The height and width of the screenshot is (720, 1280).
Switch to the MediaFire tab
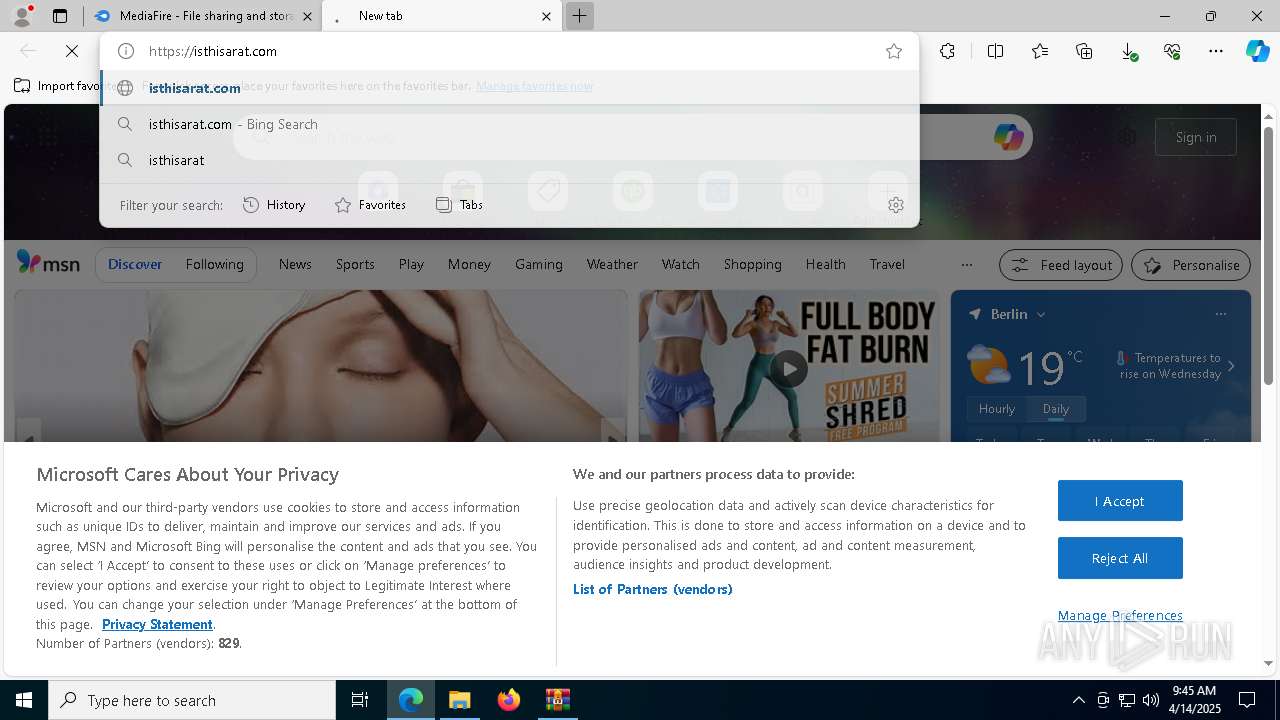point(203,16)
